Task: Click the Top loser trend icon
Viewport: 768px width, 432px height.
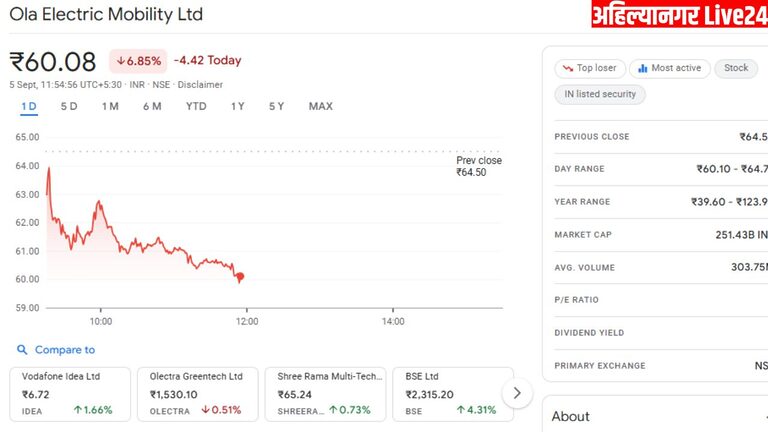Action: [x=567, y=68]
